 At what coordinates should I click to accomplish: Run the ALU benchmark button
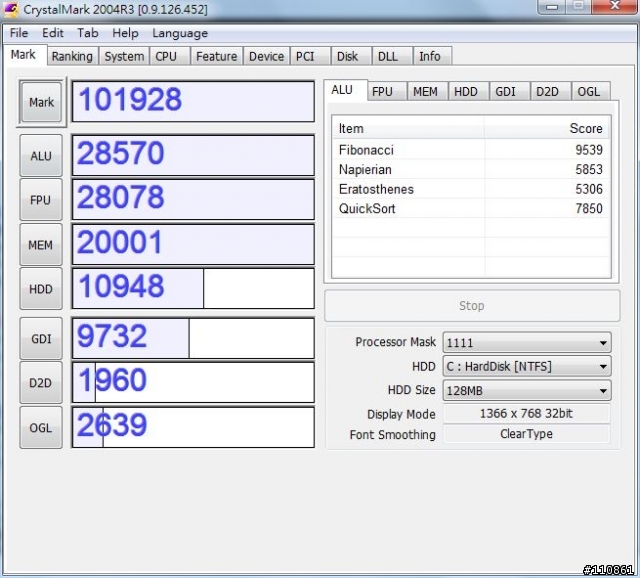41,156
